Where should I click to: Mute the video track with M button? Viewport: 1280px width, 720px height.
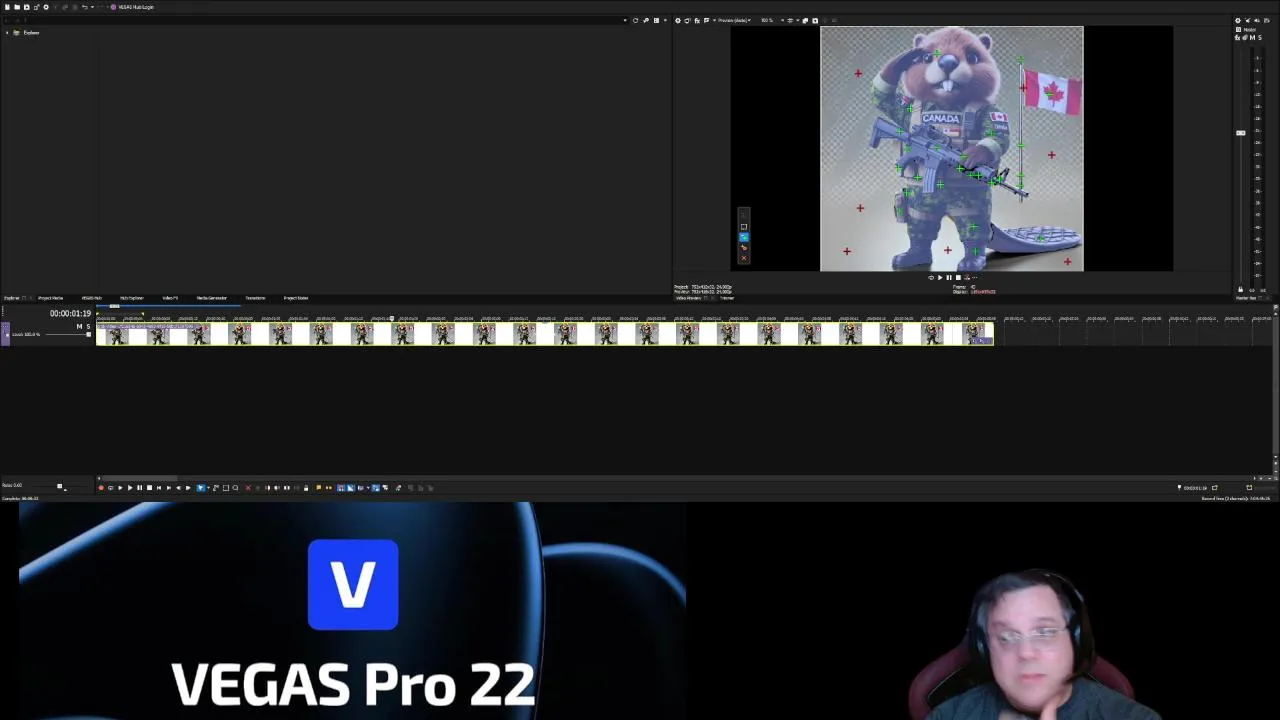[79, 326]
